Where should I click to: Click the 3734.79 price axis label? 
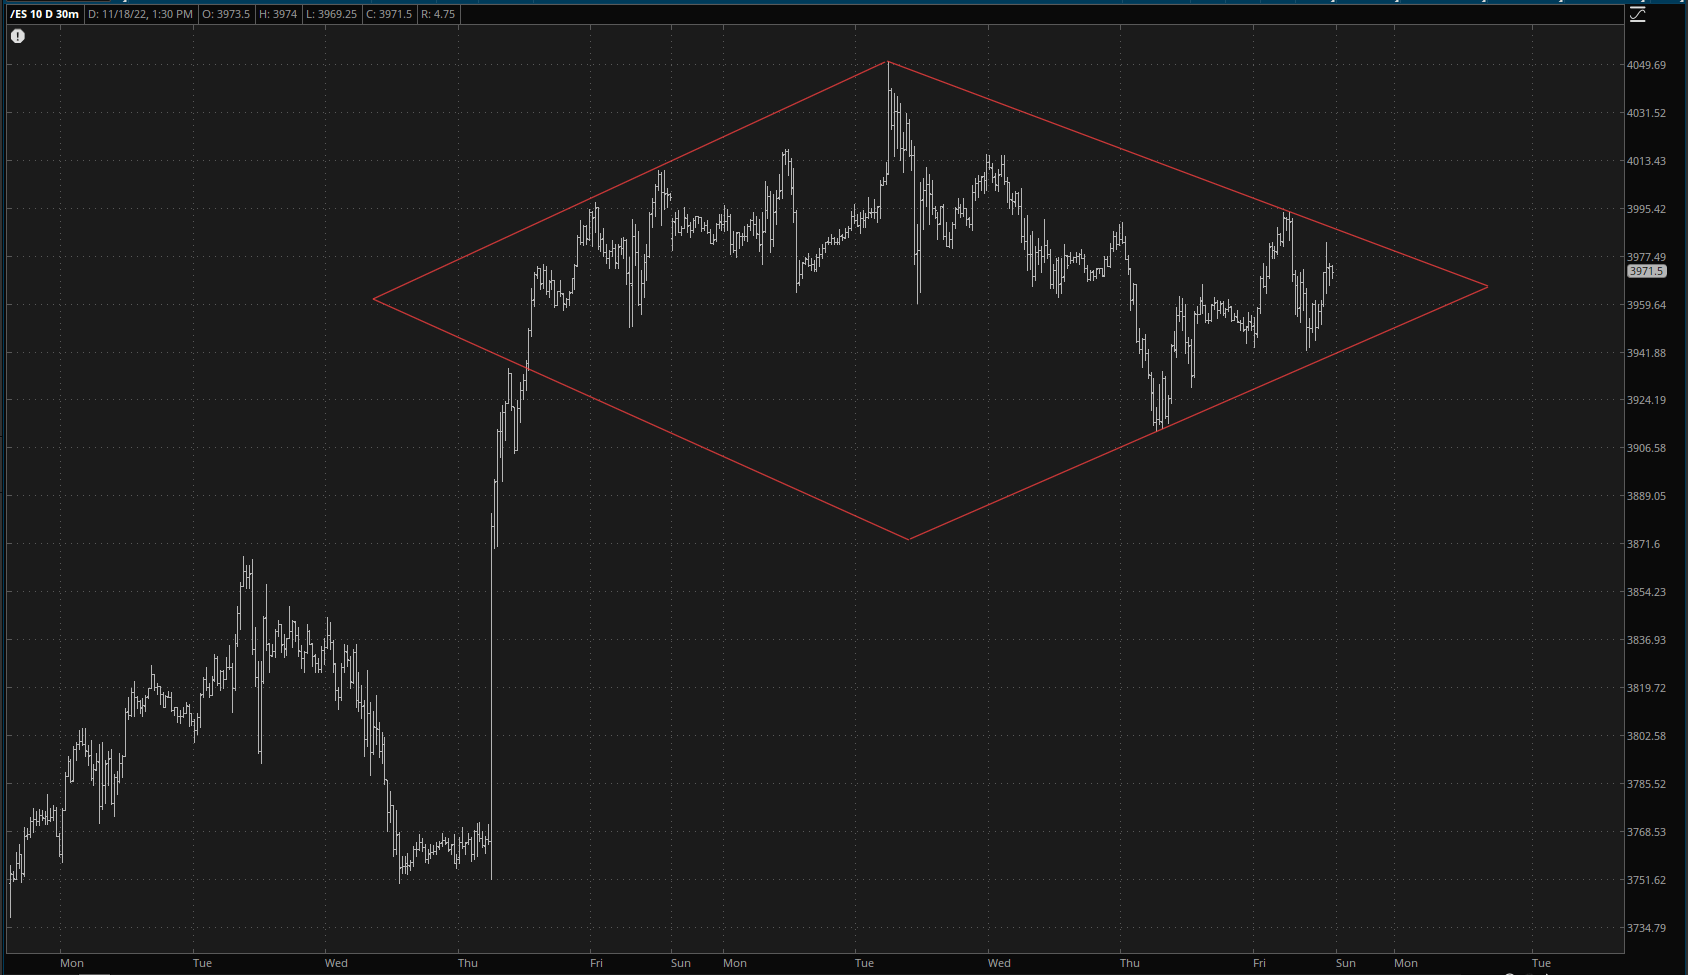(1646, 928)
